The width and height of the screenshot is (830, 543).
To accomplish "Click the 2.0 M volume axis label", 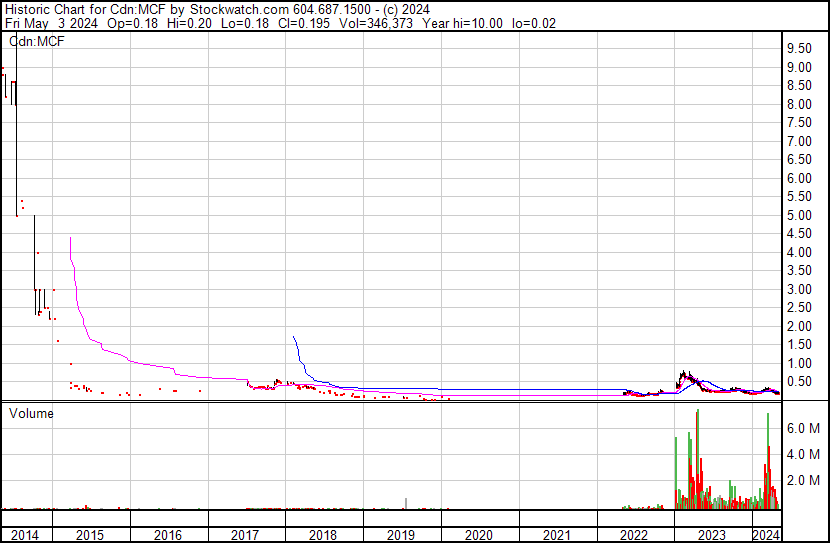I will pyautogui.click(x=803, y=480).
